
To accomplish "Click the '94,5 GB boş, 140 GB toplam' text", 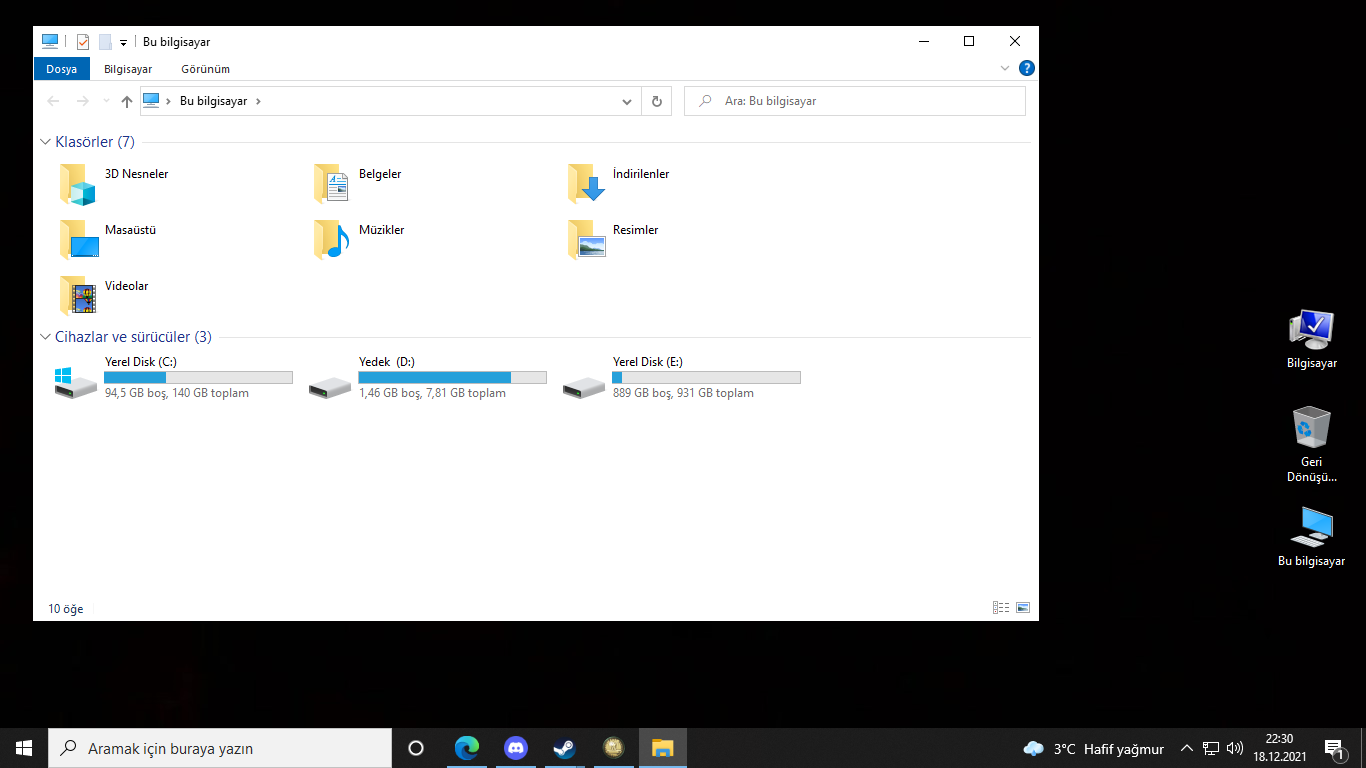I will tap(177, 393).
